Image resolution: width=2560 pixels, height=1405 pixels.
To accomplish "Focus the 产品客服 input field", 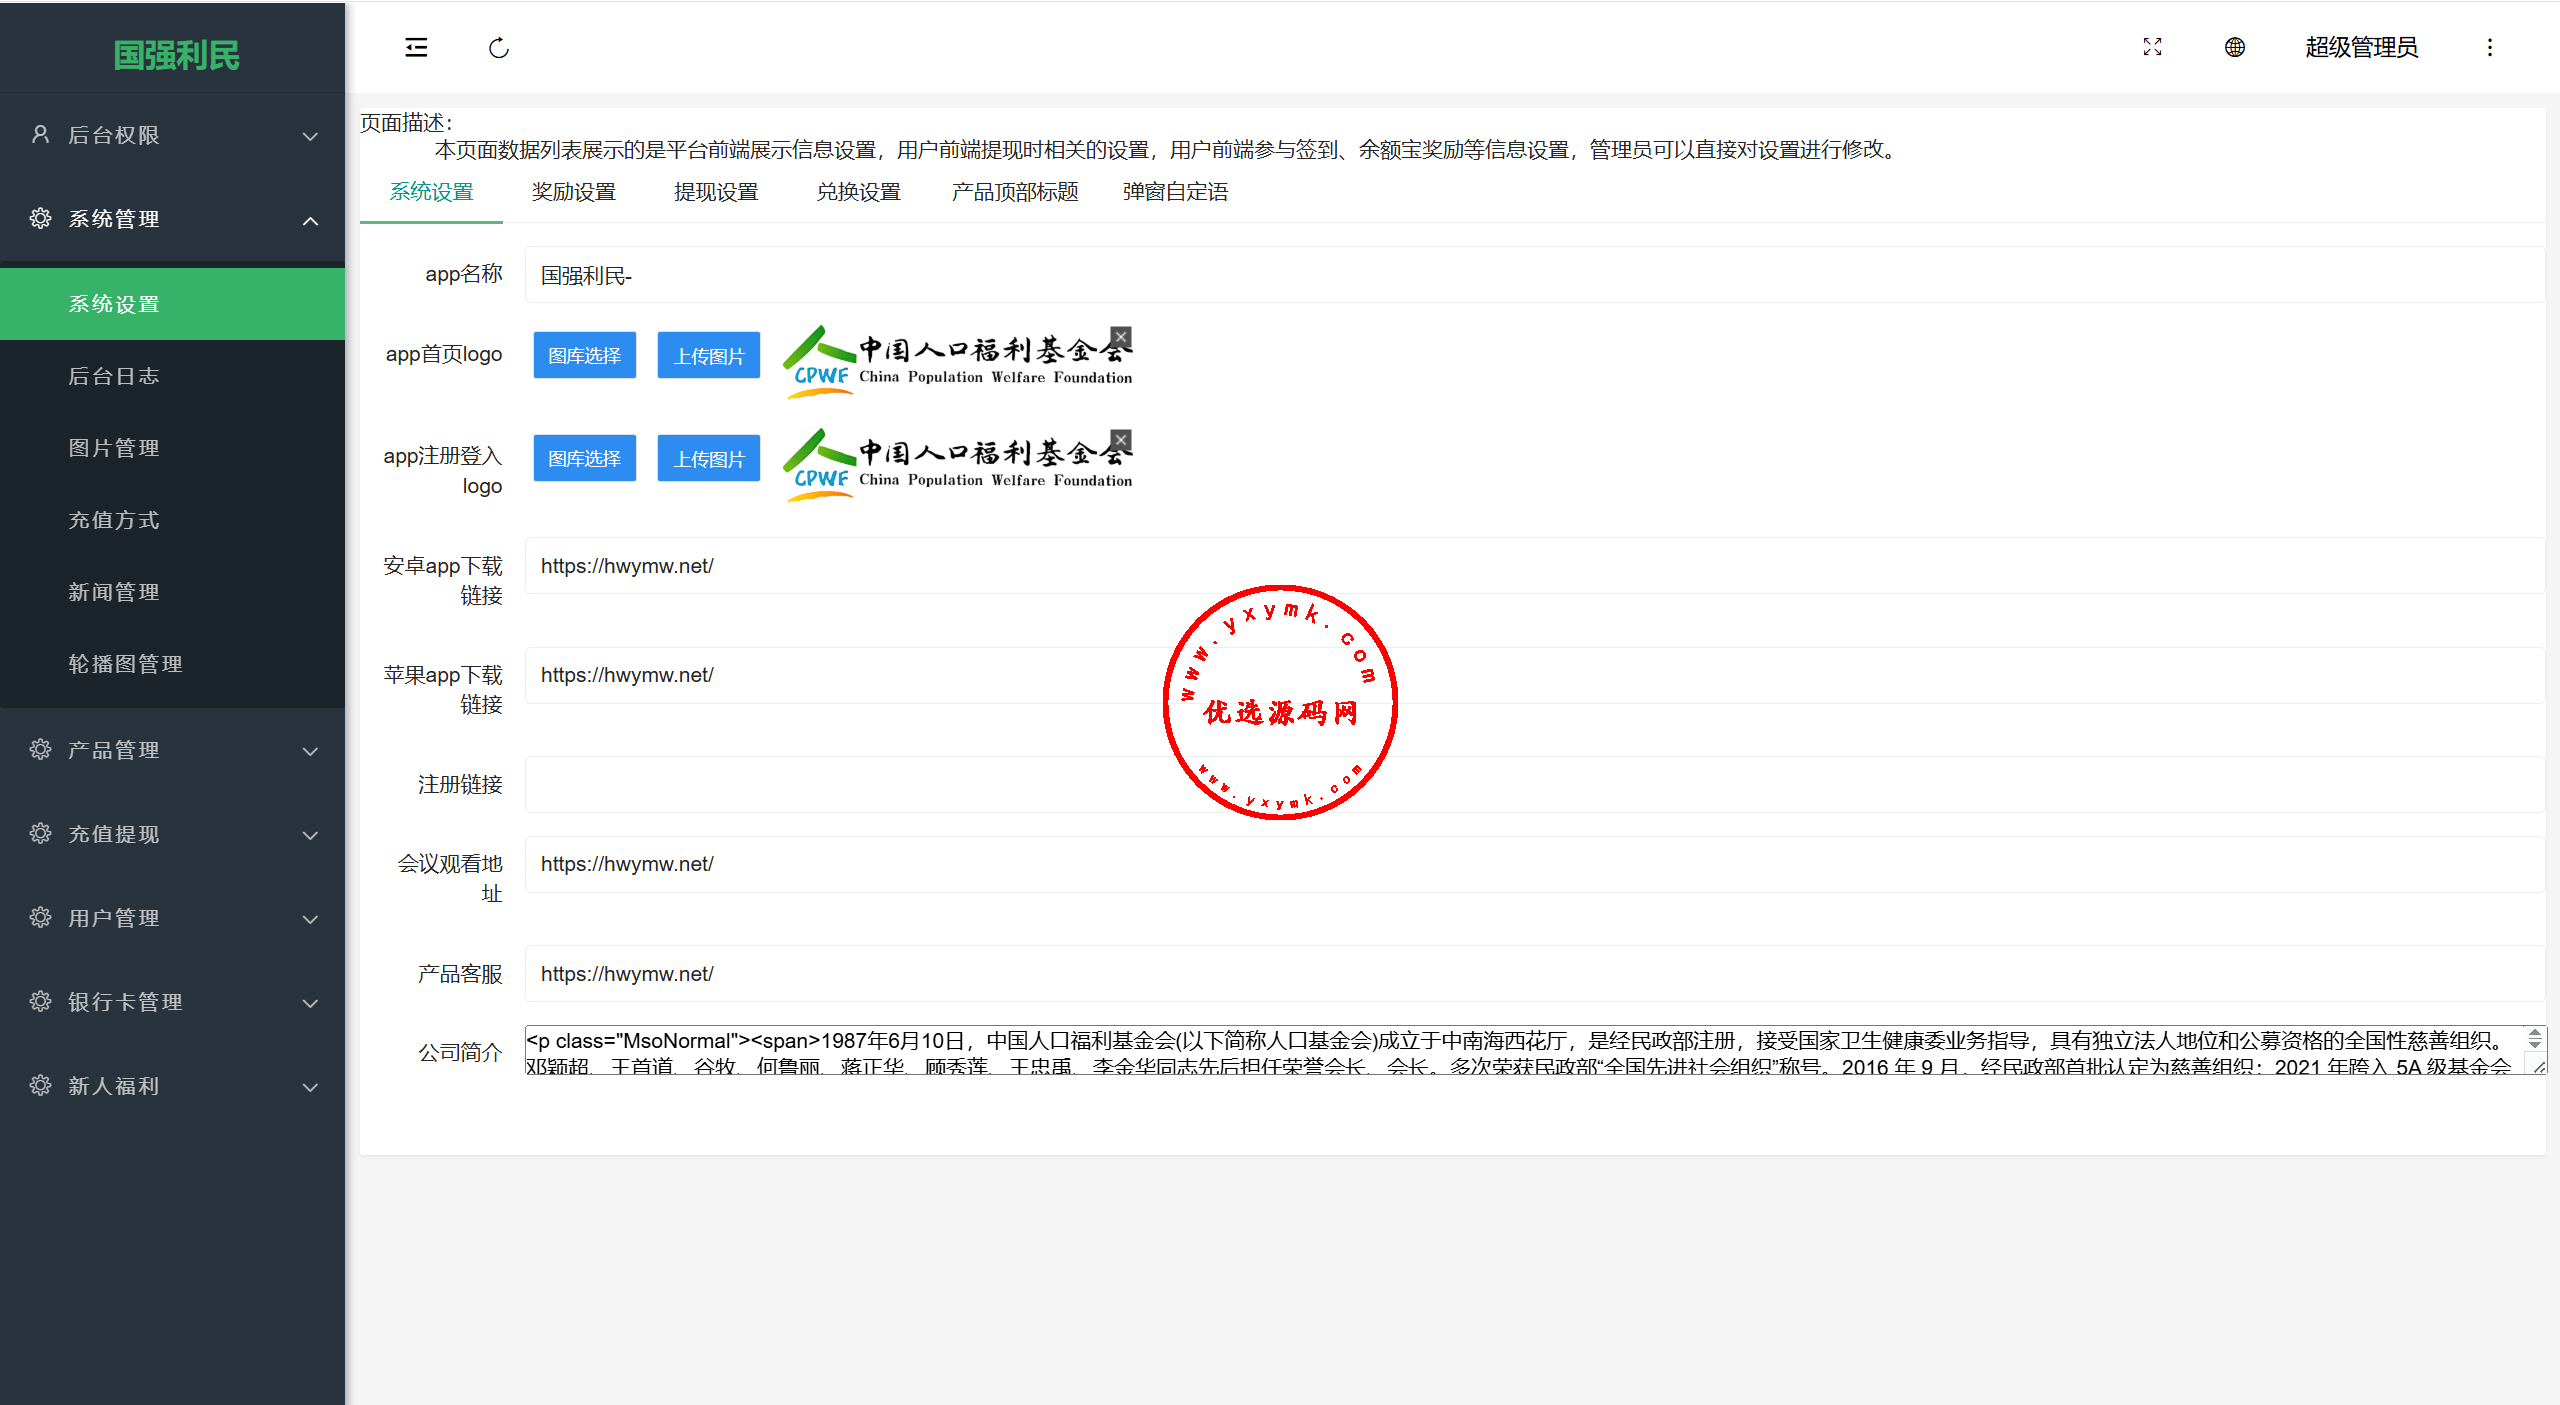I will 1534,974.
